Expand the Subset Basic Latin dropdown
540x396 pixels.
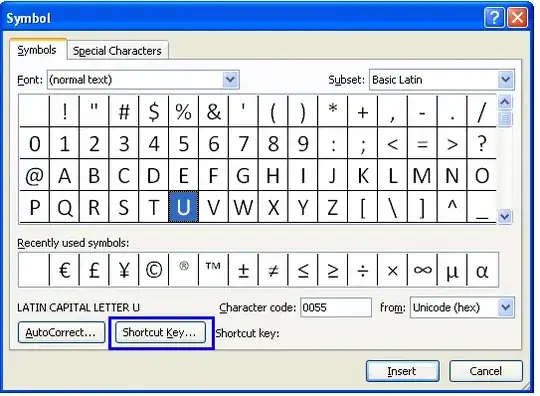[x=506, y=80]
